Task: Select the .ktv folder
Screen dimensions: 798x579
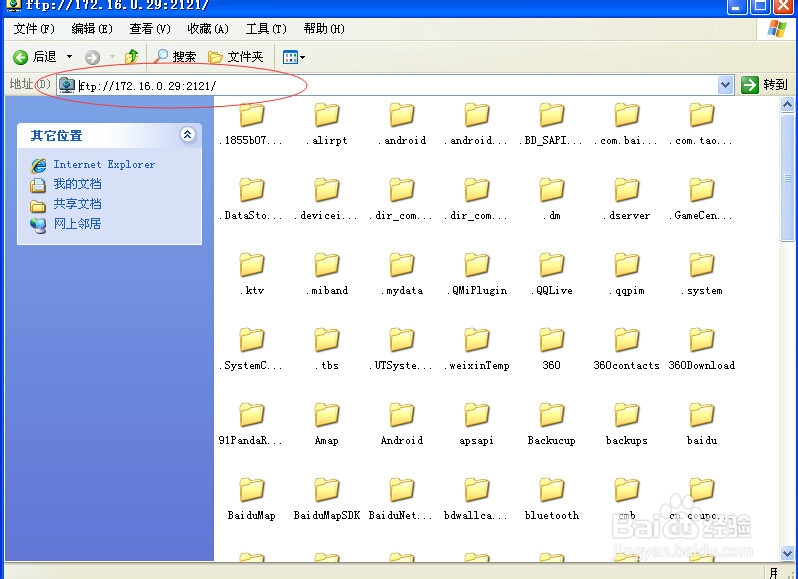Action: tap(251, 275)
